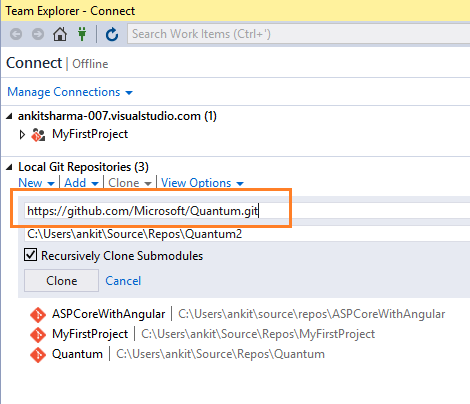
Task: Uncheck Recursively Clone Submodules checkbox
Action: pyautogui.click(x=30, y=255)
